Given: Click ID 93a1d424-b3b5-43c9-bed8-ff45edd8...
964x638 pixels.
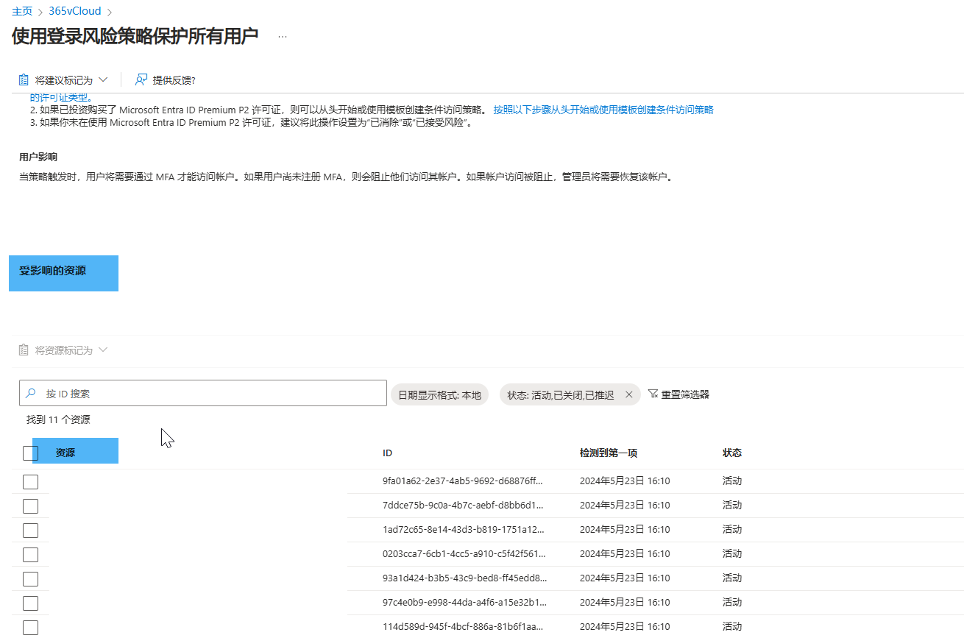Looking at the screenshot, I should [x=464, y=578].
